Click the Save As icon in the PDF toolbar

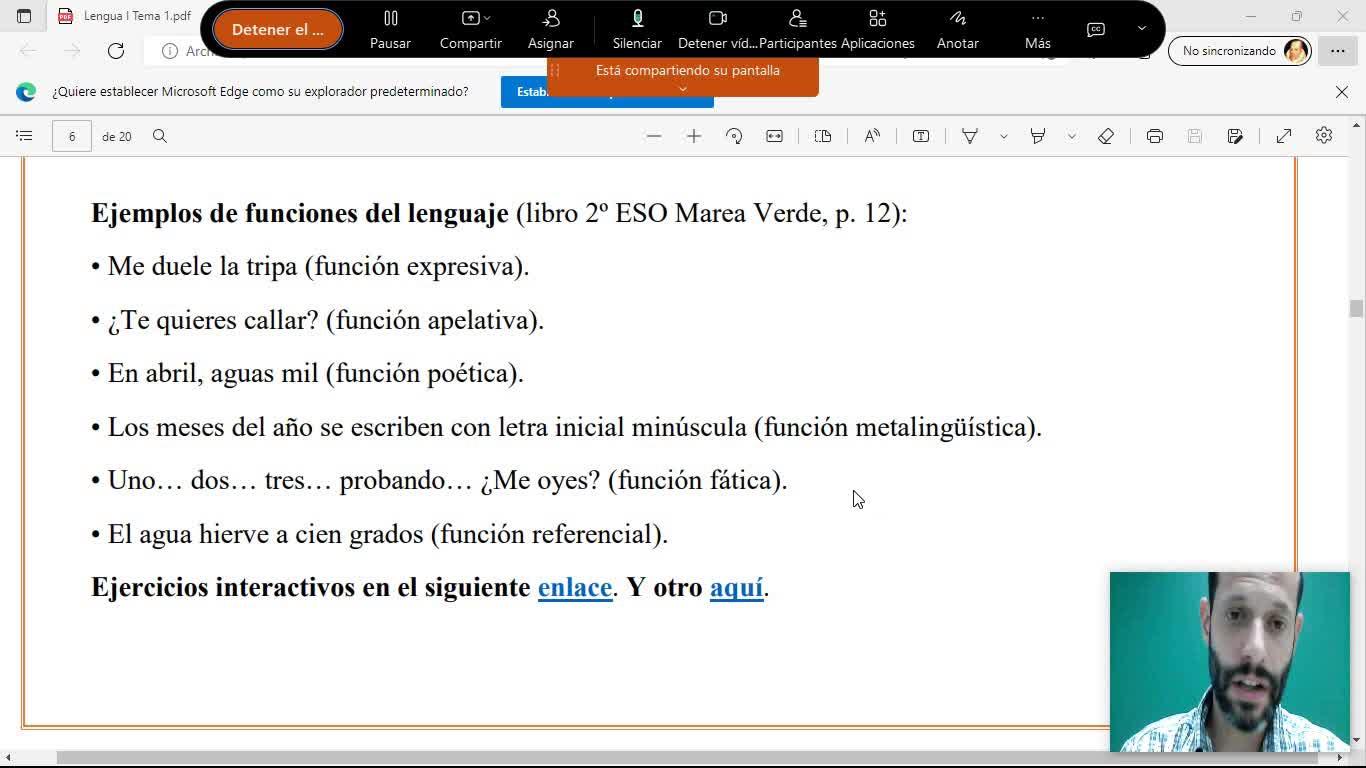click(1235, 136)
